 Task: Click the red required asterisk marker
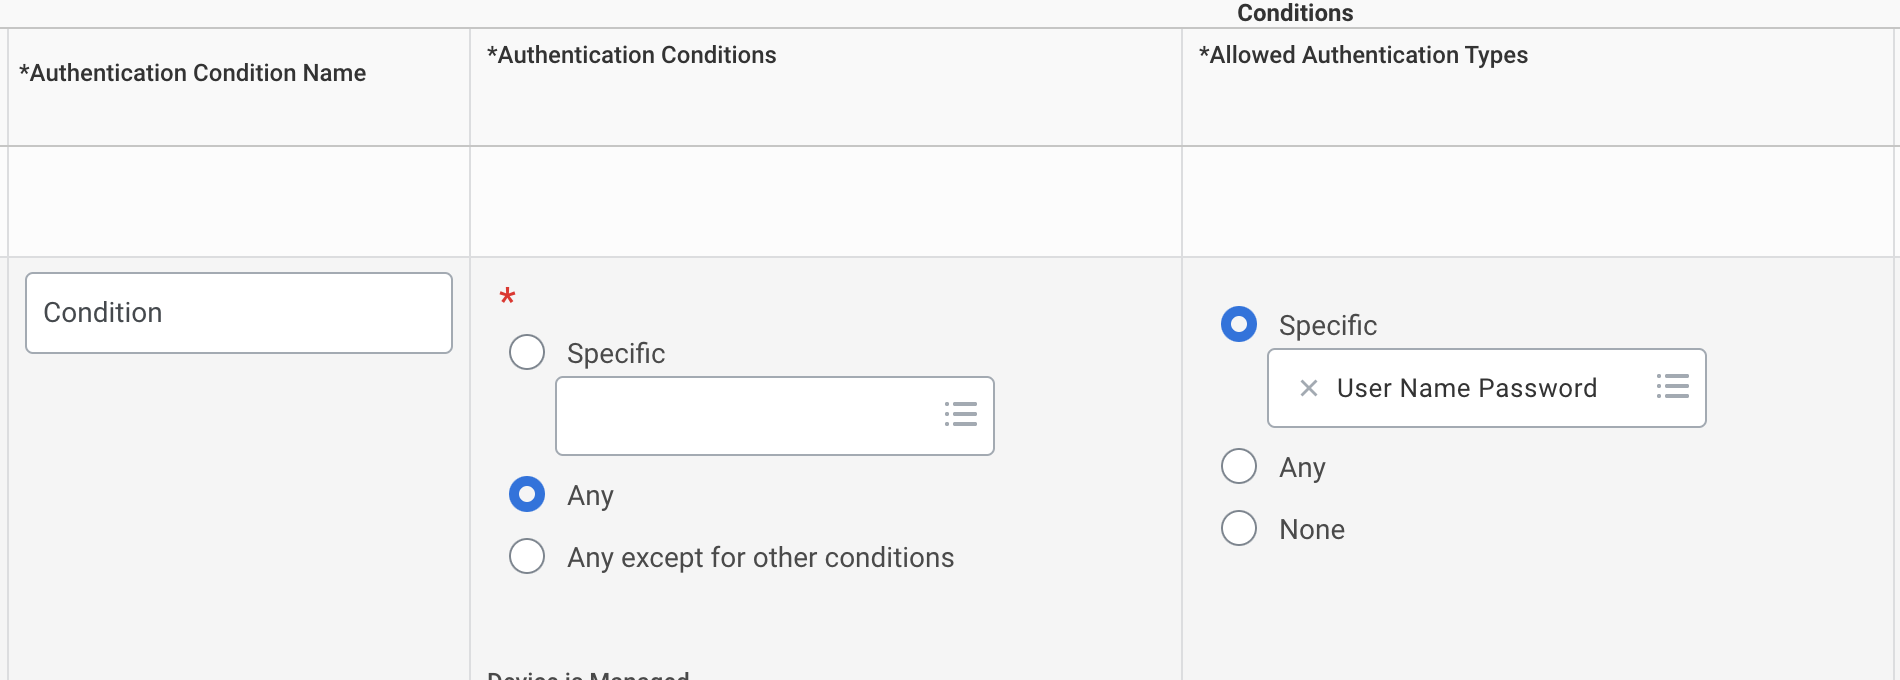coord(507,296)
